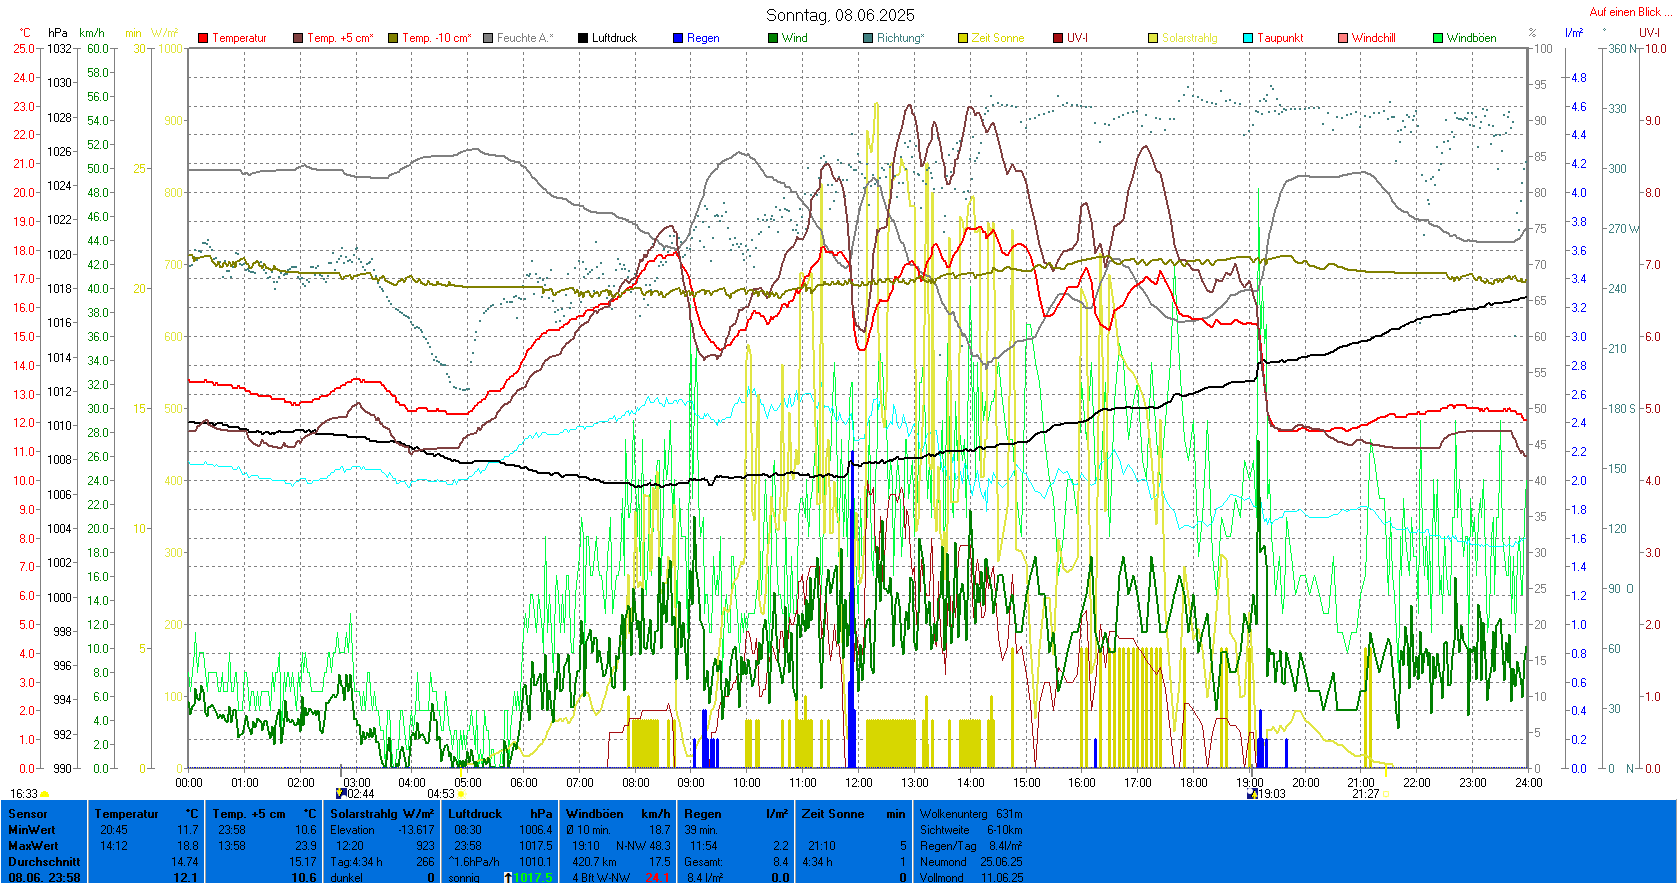
Task: Click the 'Vollmond 11.06.25' entry
Action: click(971, 877)
